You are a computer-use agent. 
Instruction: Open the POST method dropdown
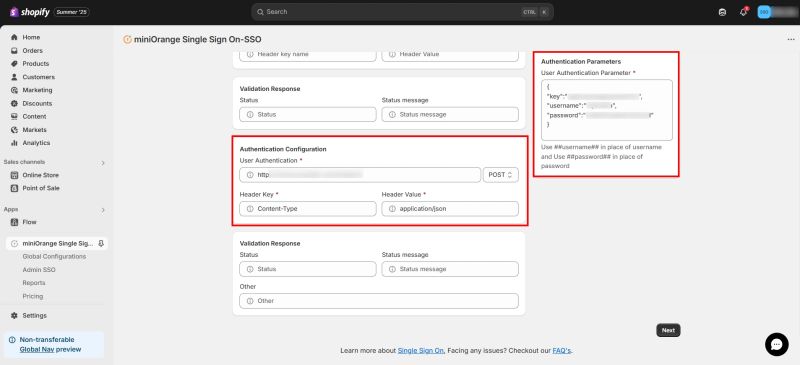tap(501, 175)
